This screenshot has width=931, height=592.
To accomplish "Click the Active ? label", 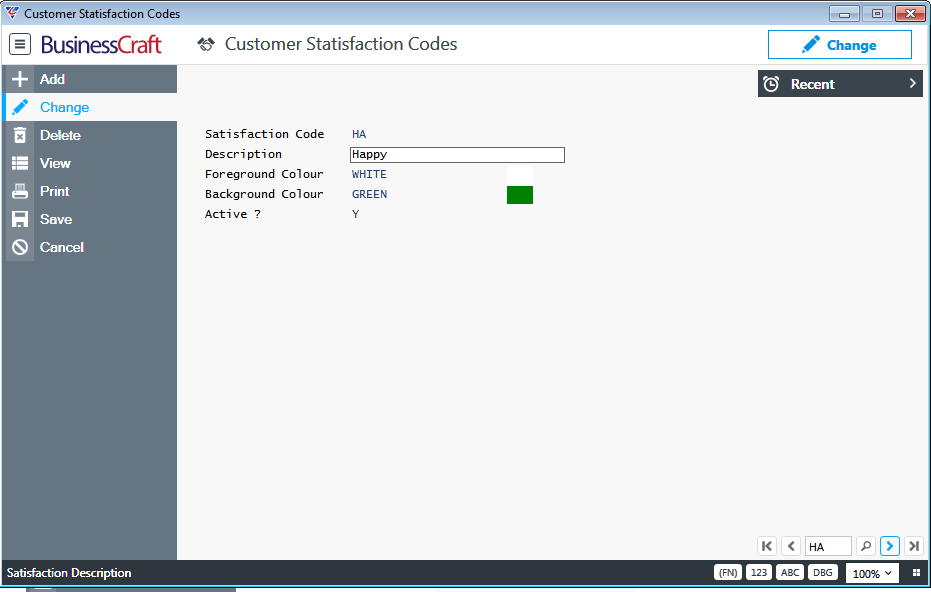I will [233, 214].
